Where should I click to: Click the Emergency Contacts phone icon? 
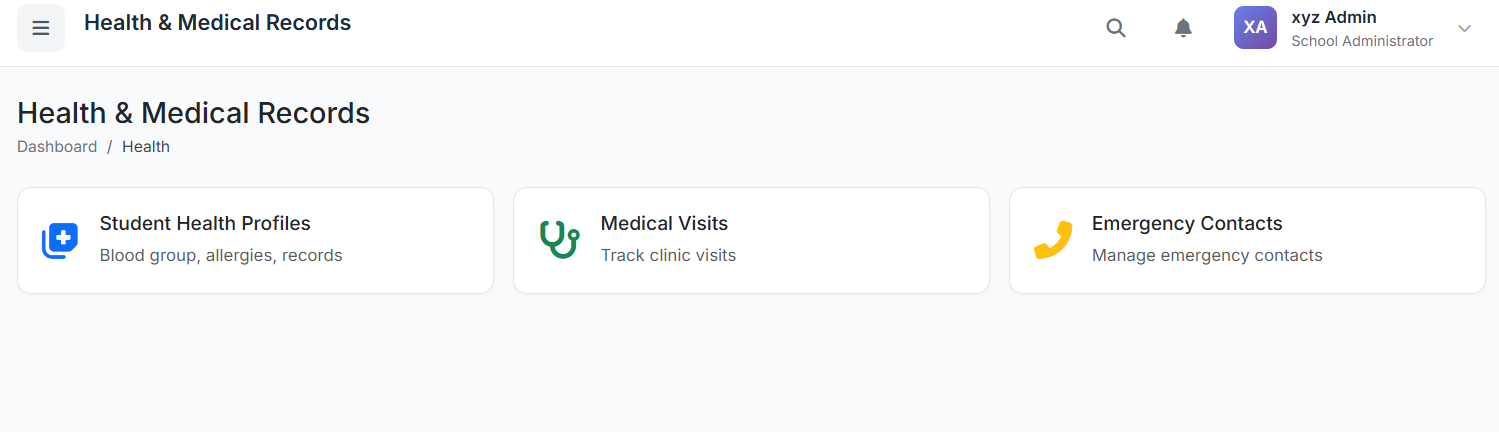1052,240
